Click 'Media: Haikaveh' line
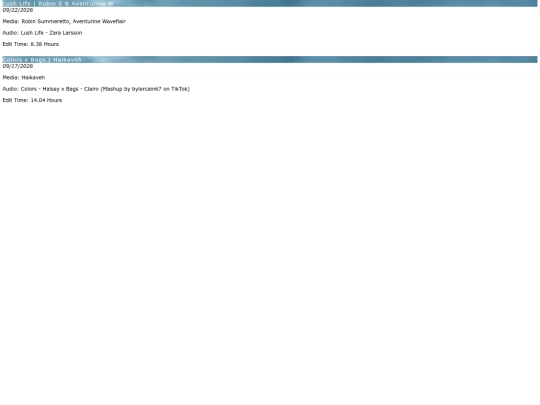The image size is (540, 405). point(24,77)
